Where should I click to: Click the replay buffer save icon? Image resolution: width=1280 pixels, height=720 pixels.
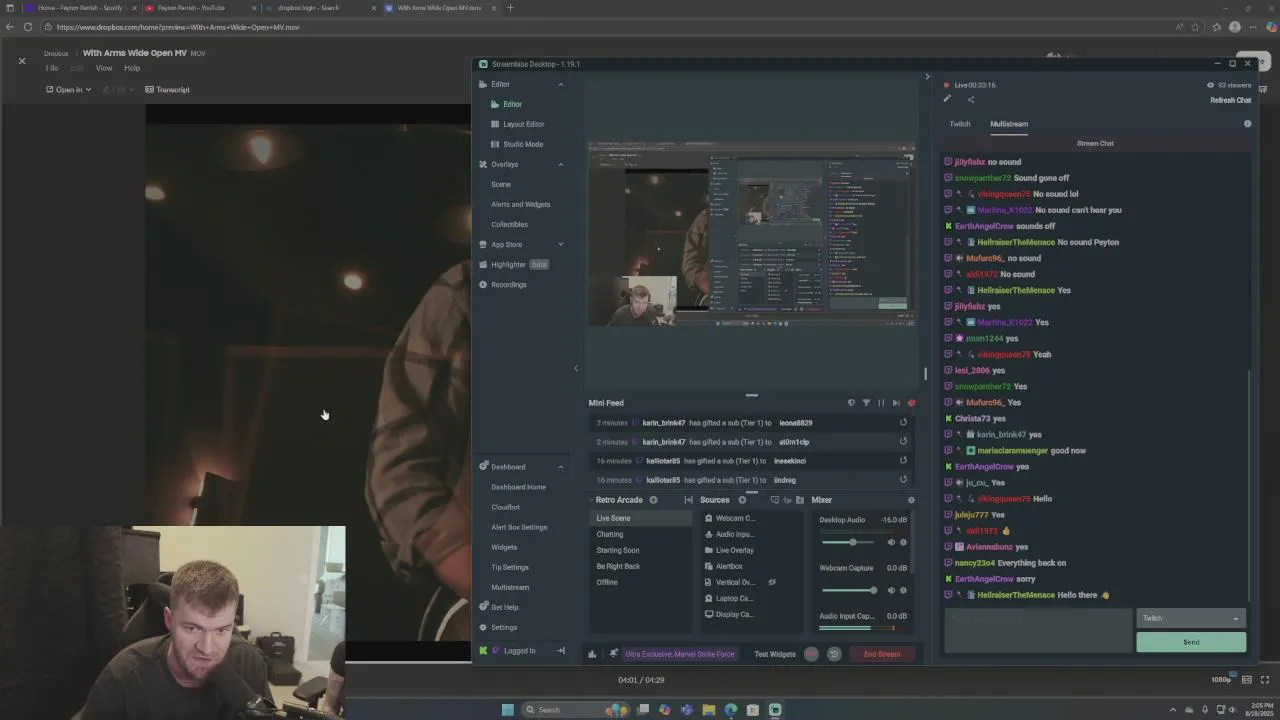(834, 654)
